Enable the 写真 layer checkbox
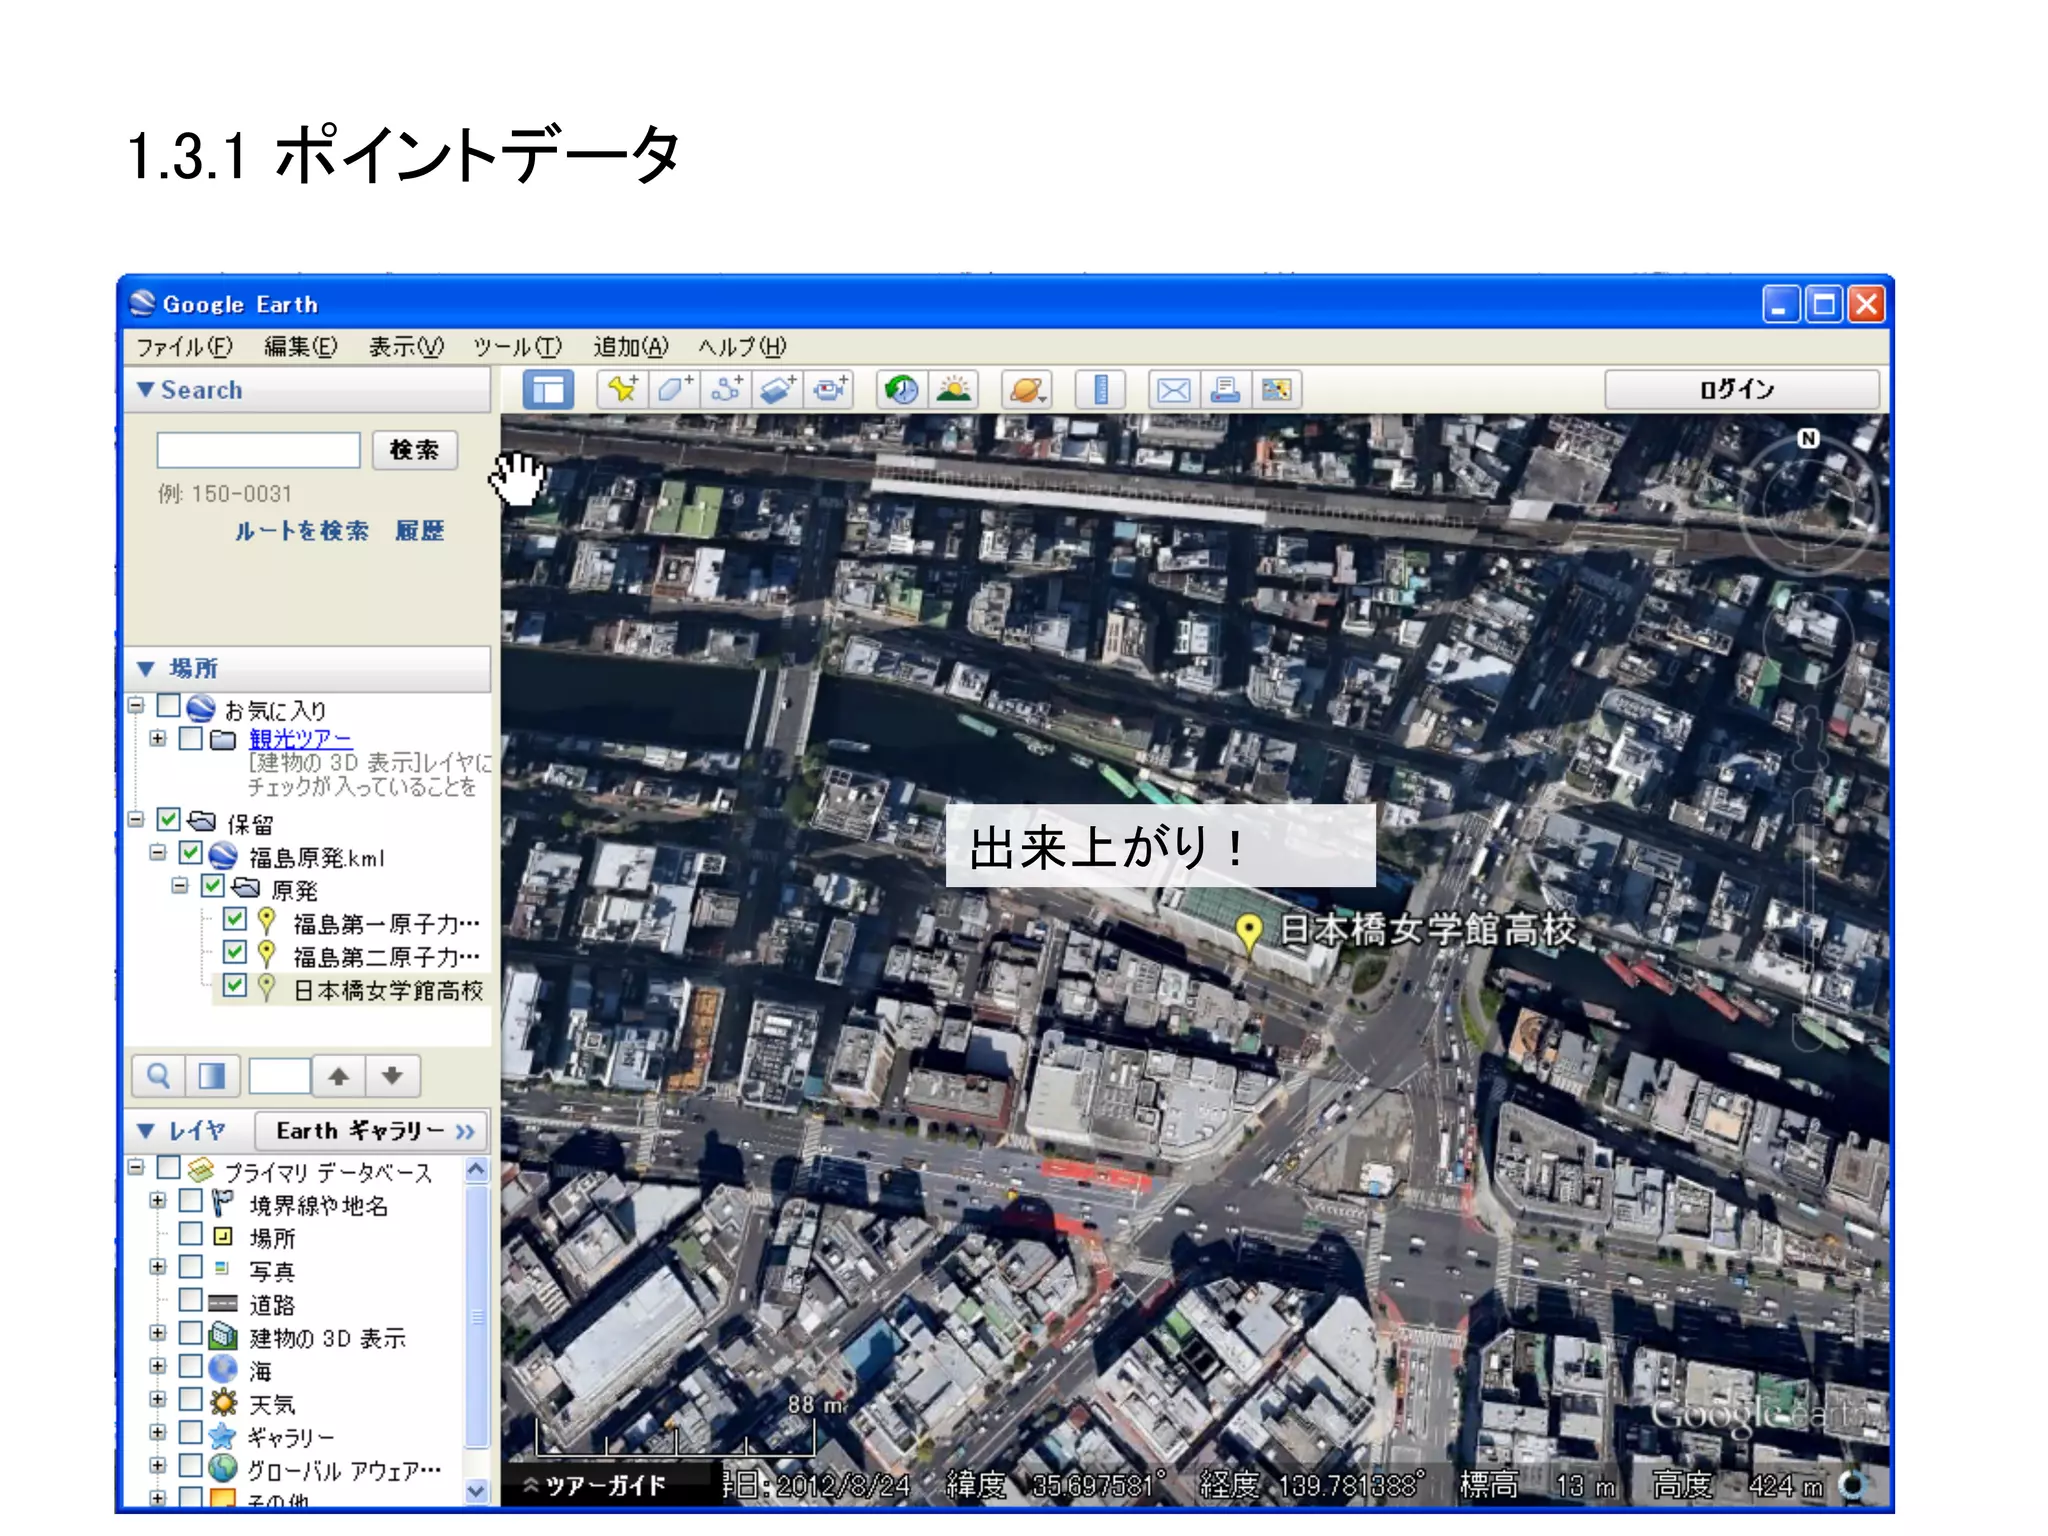Screen dimensions: 2048x1536 tap(190, 1266)
